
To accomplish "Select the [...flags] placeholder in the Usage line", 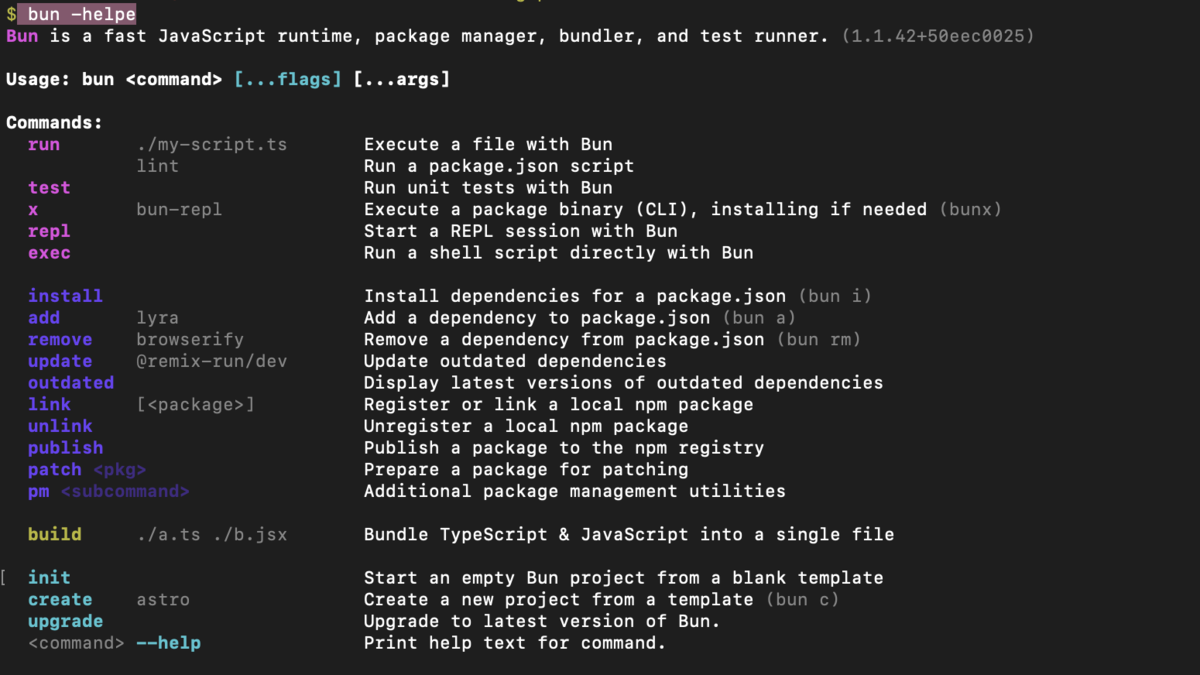I will point(288,79).
